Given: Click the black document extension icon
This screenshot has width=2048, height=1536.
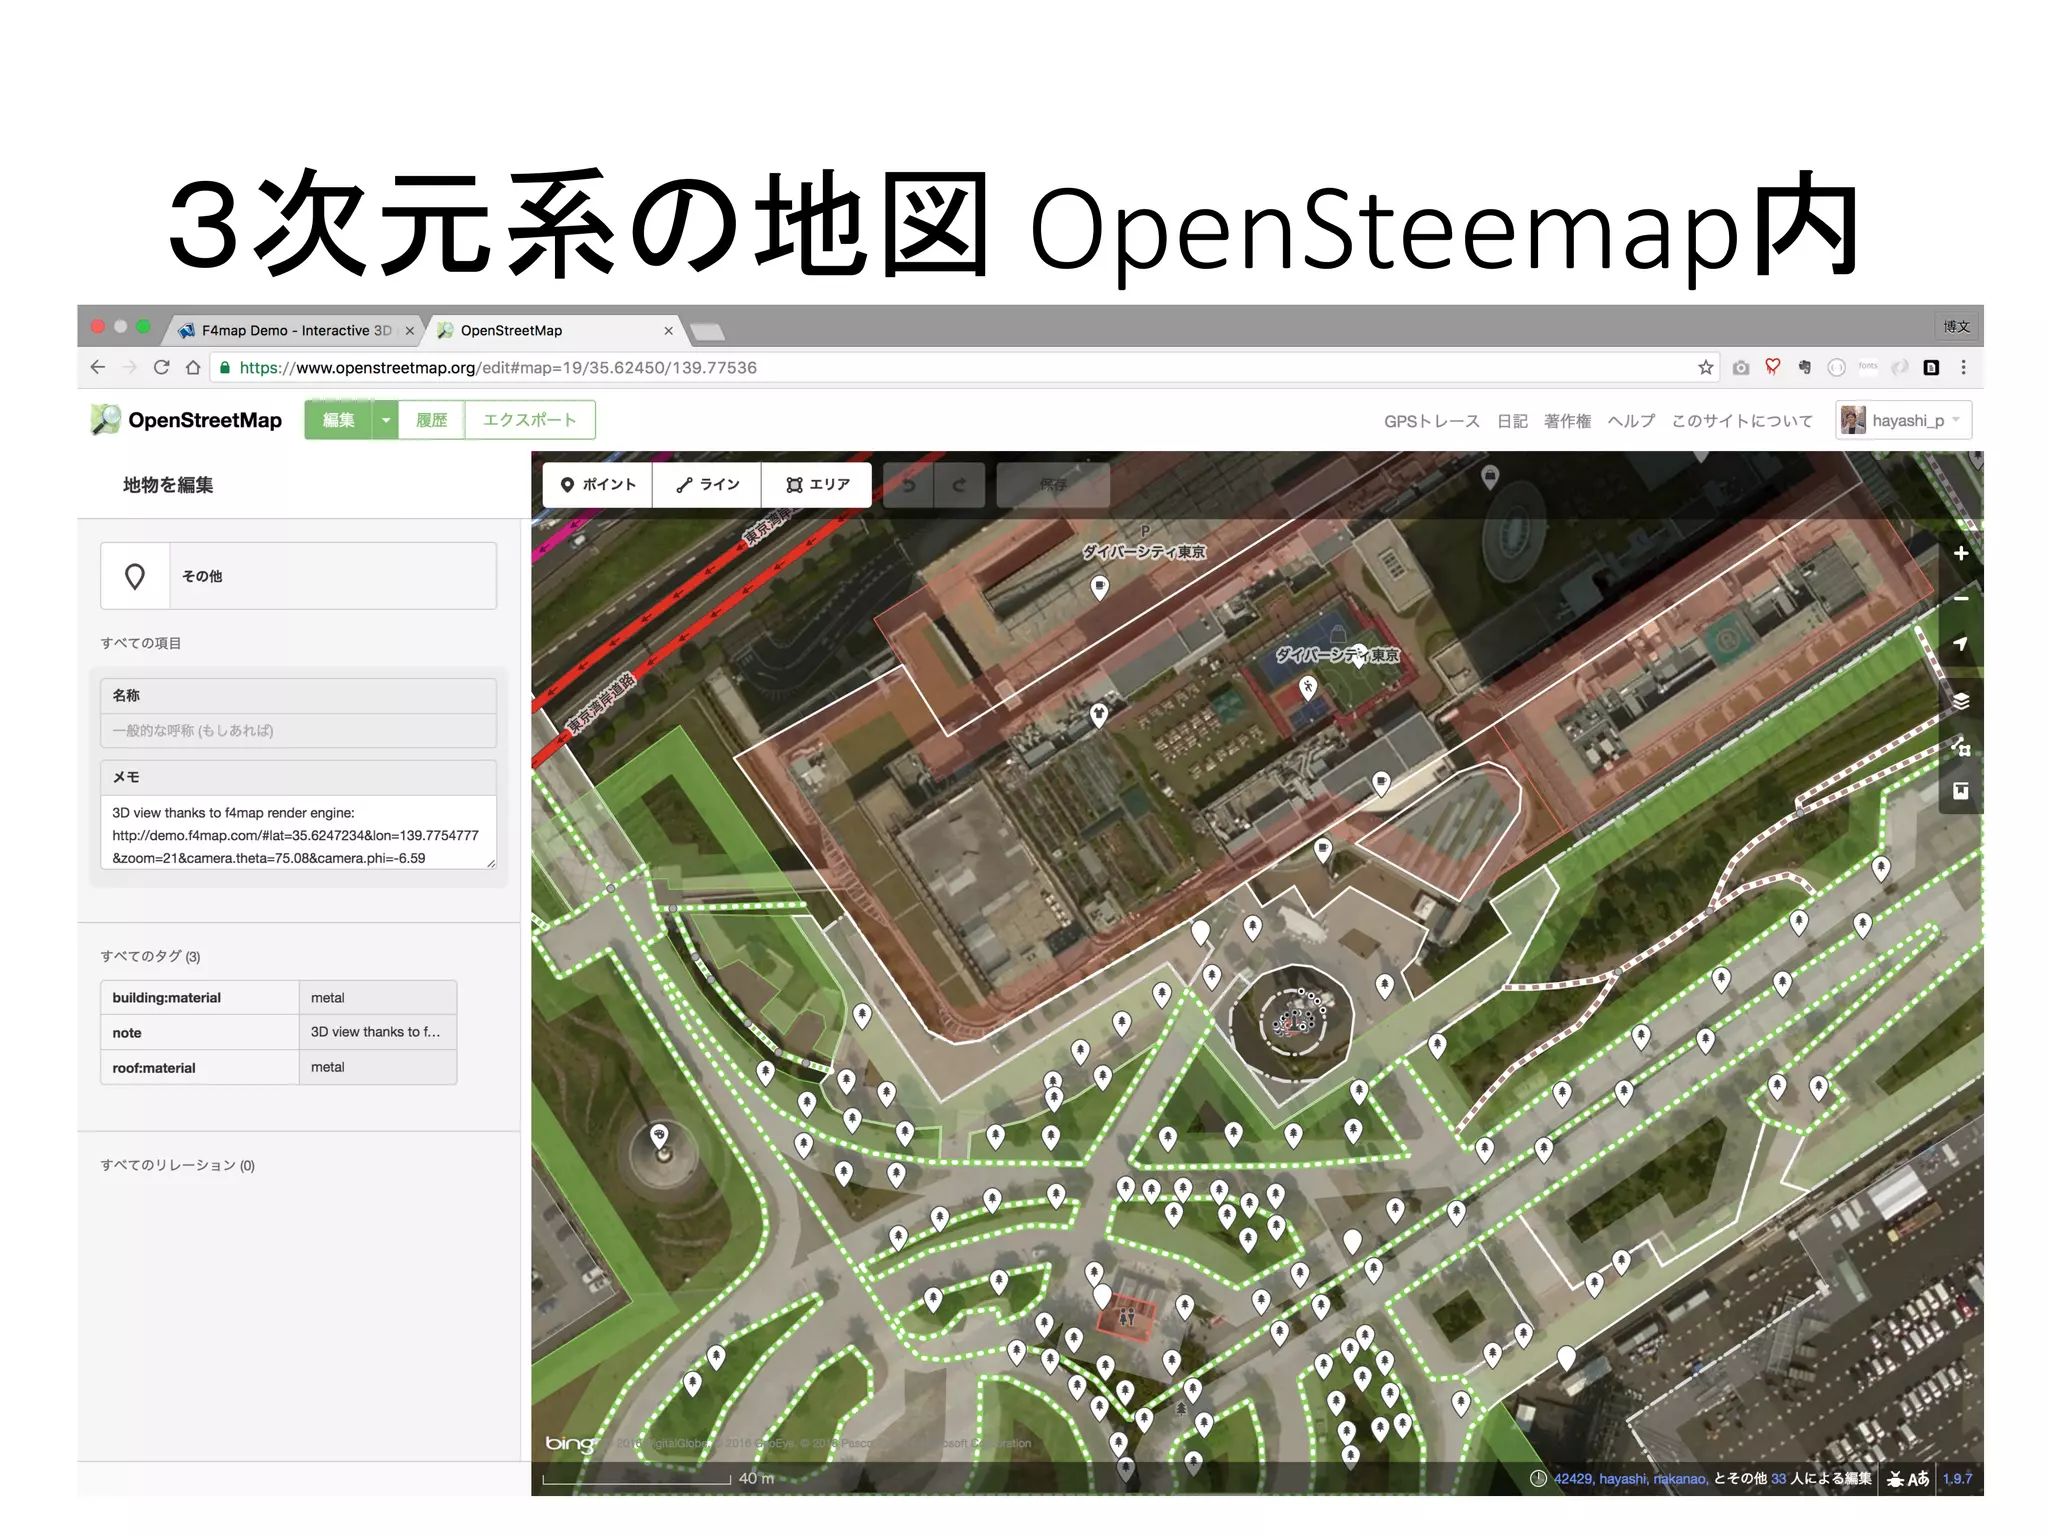Looking at the screenshot, I should [1931, 367].
